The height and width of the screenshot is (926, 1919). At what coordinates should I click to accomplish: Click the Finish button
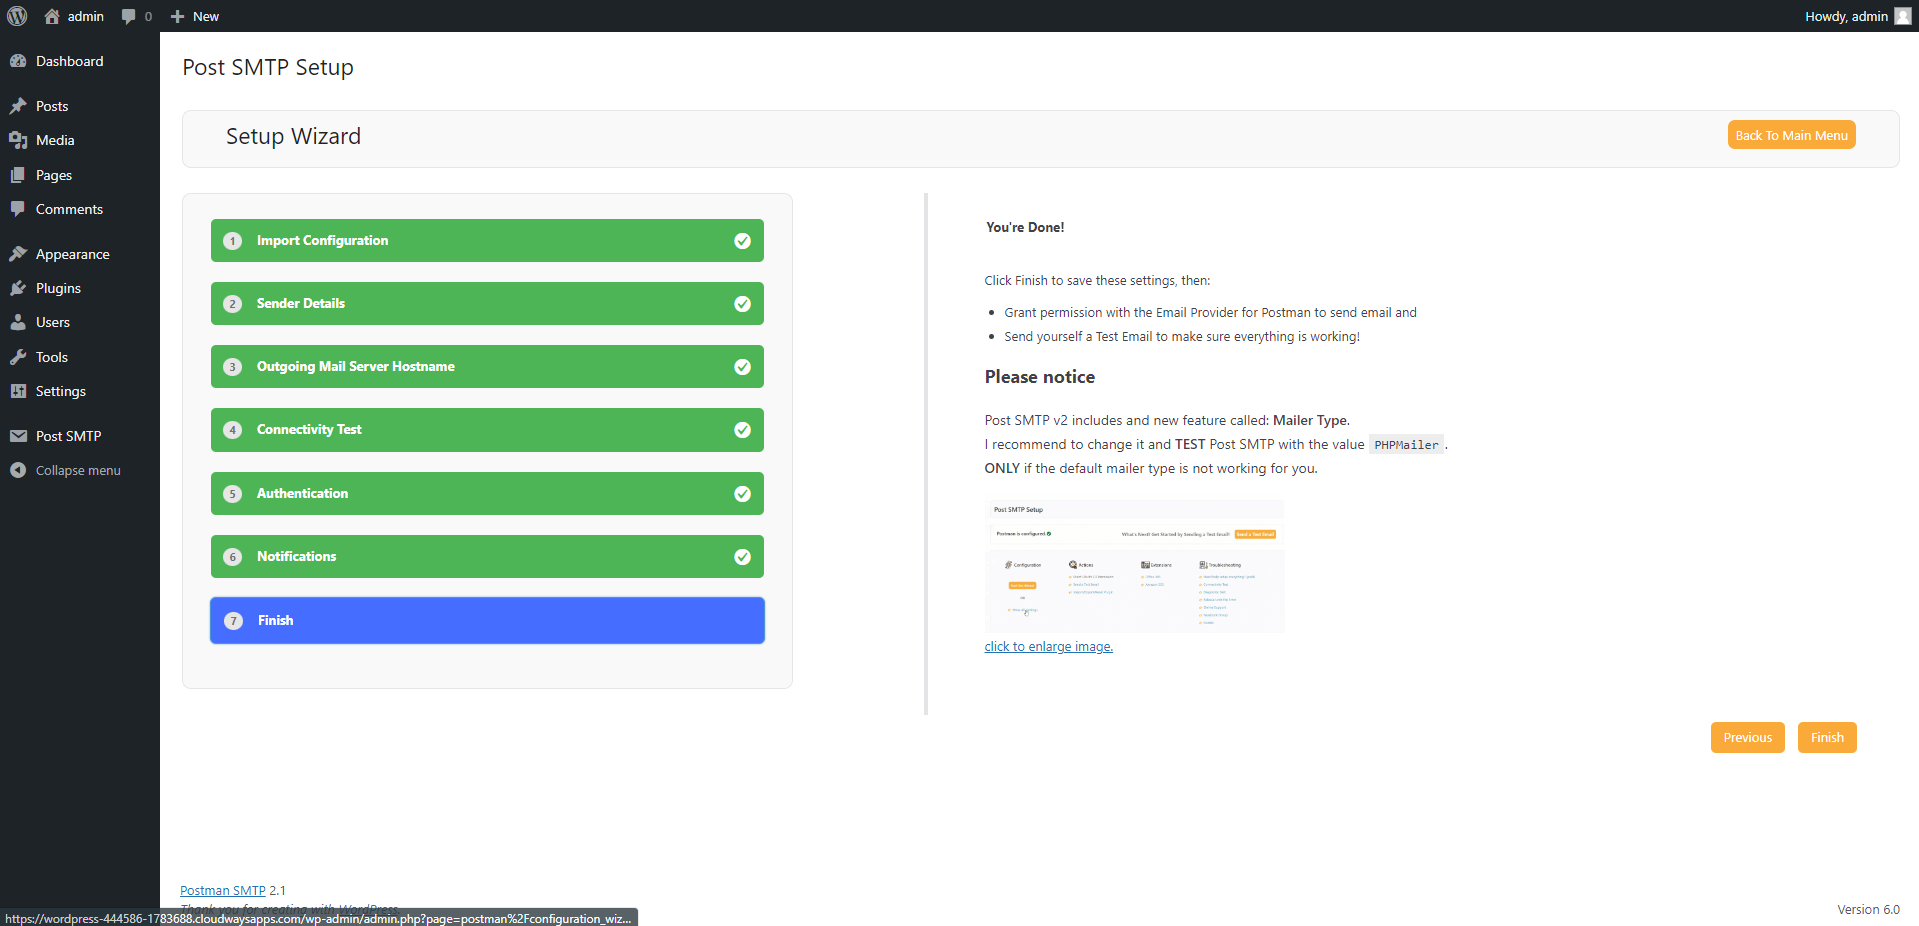[x=1826, y=737]
